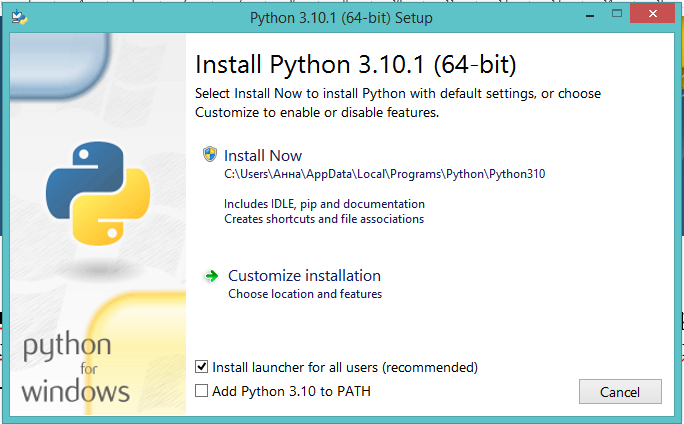Click the 'Install launcher for all users (recommended)' label
The width and height of the screenshot is (684, 424).
click(344, 367)
